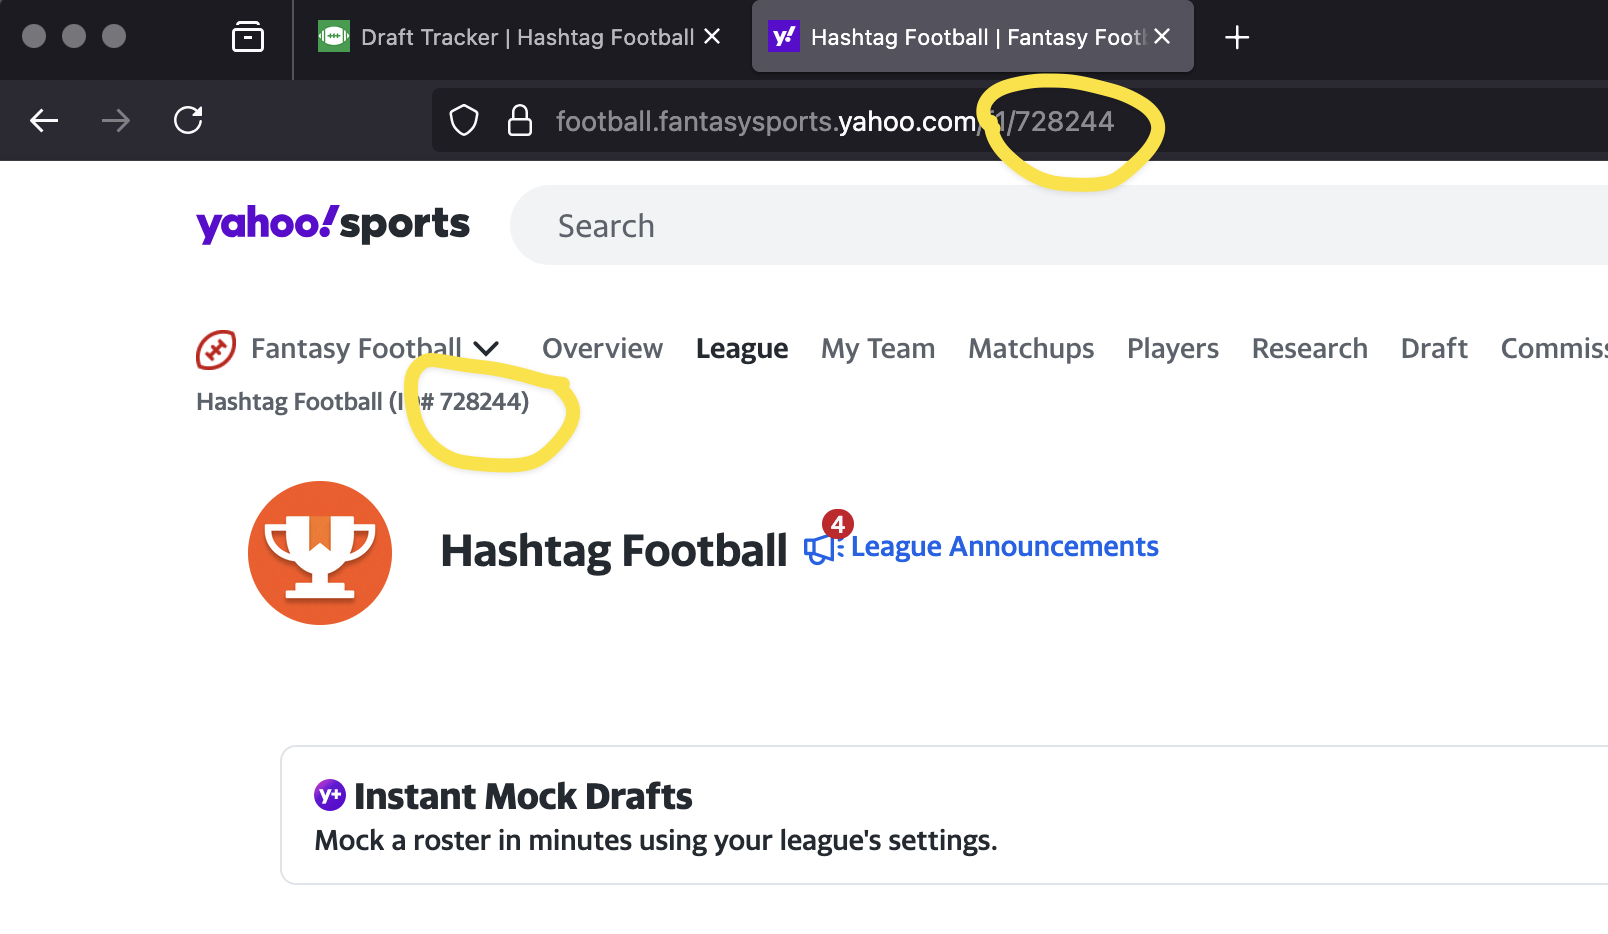The height and width of the screenshot is (934, 1608).
Task: Go back with the browser back arrow
Action: 44,121
